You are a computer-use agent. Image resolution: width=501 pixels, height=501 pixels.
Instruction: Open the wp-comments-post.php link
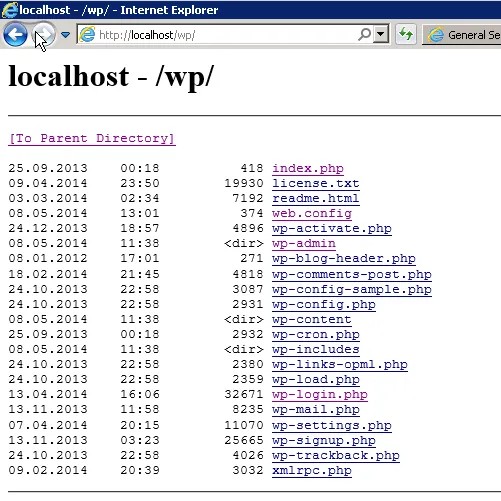click(x=352, y=274)
